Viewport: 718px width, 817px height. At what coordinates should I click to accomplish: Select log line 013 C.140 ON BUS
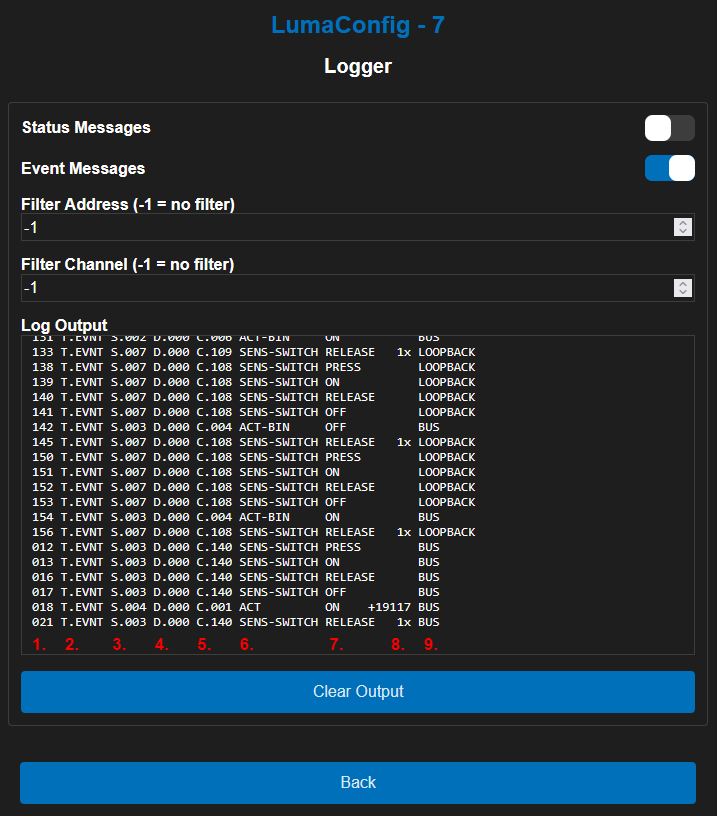[236, 563]
